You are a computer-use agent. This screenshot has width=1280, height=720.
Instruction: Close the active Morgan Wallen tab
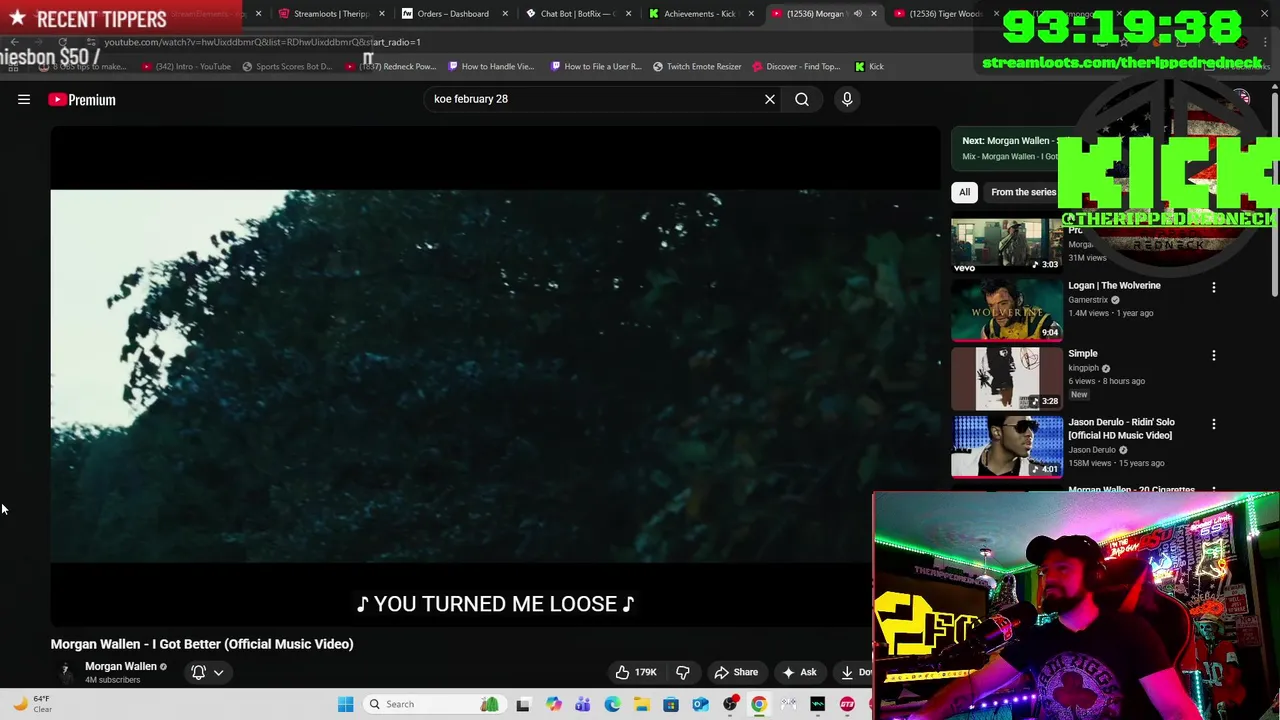click(874, 14)
